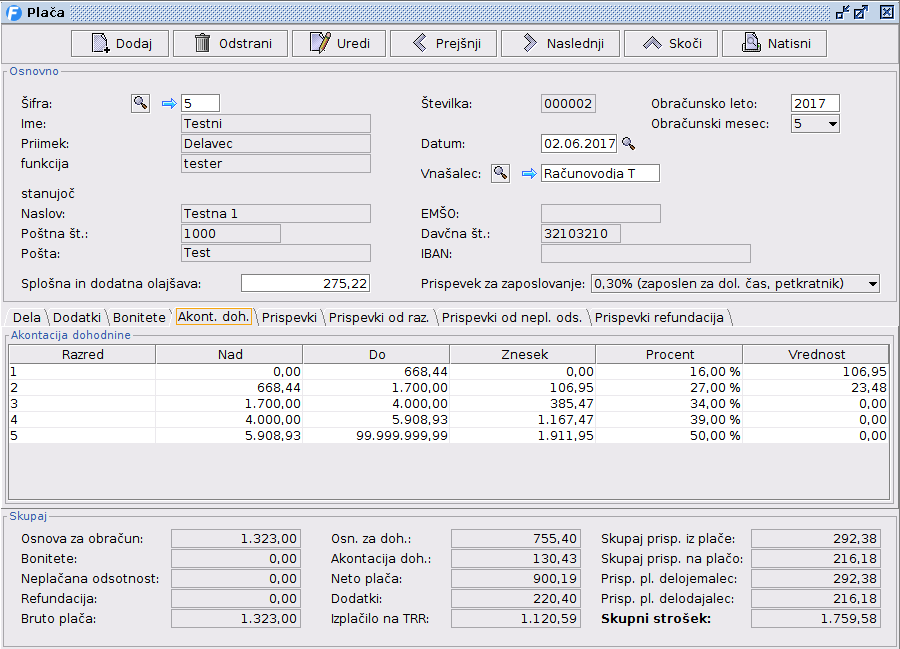Viewport: 900px width, 649px height.
Task: Switch to the Bonitete tab
Action: point(139,317)
